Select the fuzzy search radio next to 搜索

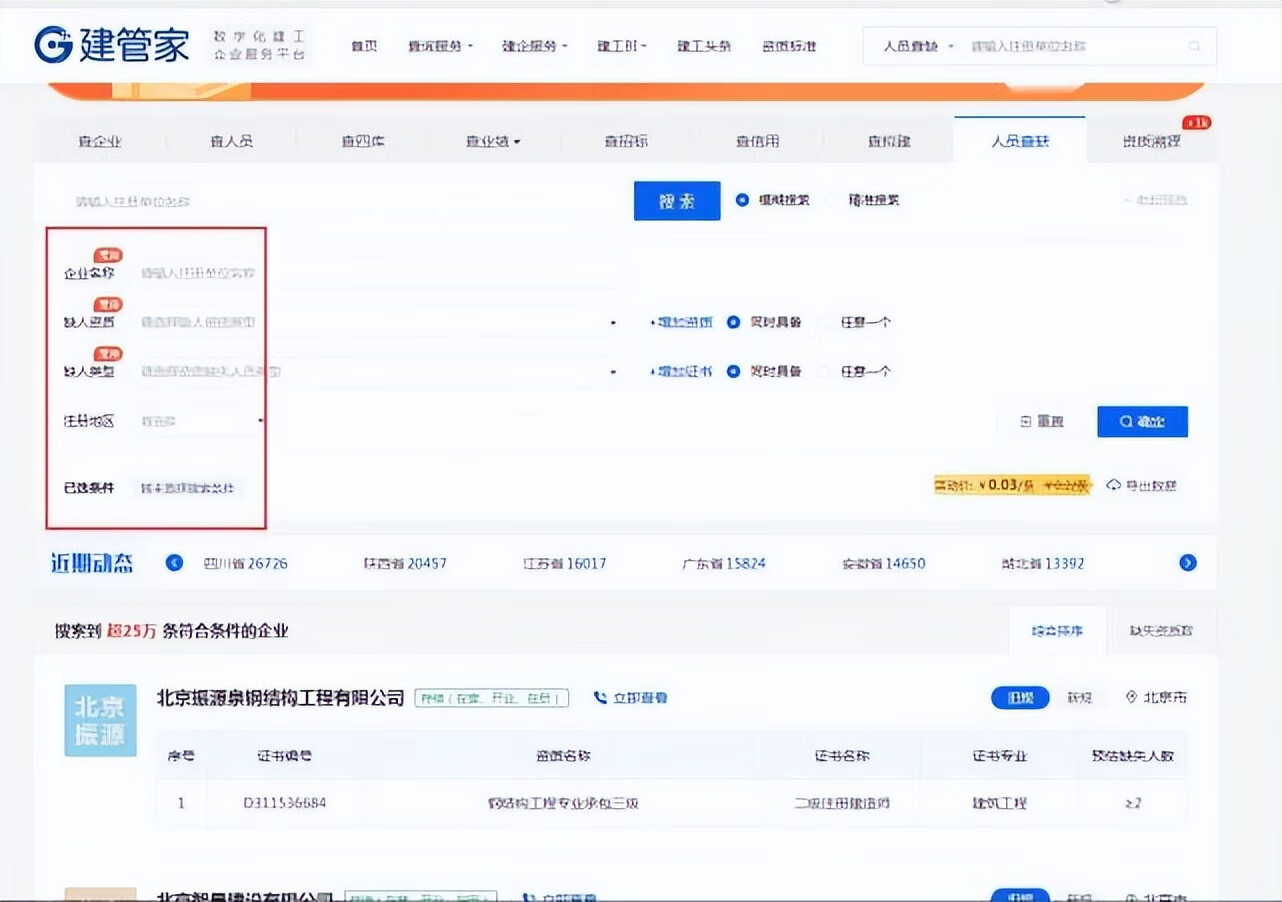point(742,200)
